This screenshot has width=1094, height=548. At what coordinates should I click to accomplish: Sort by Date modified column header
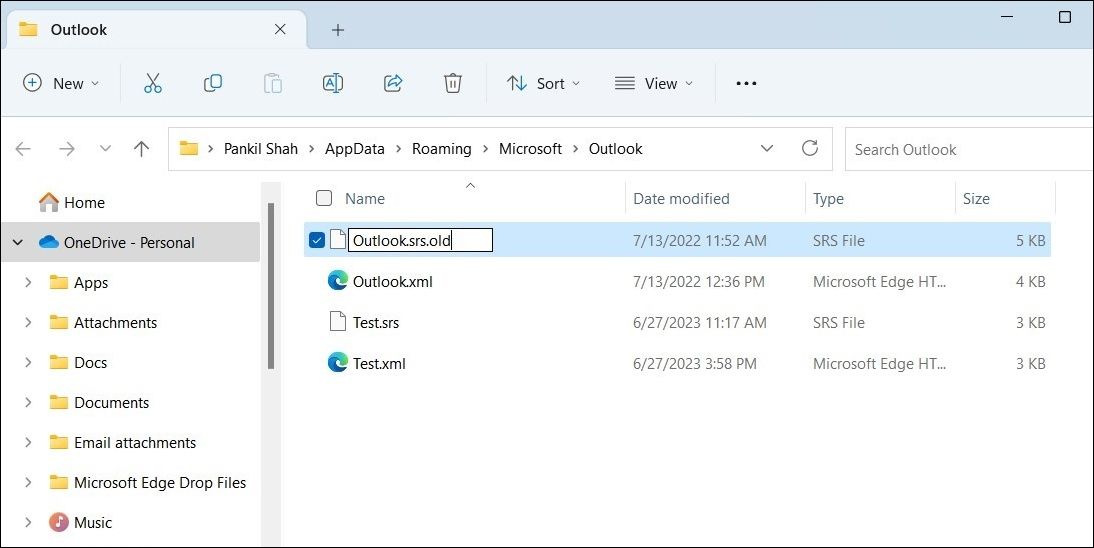click(681, 198)
